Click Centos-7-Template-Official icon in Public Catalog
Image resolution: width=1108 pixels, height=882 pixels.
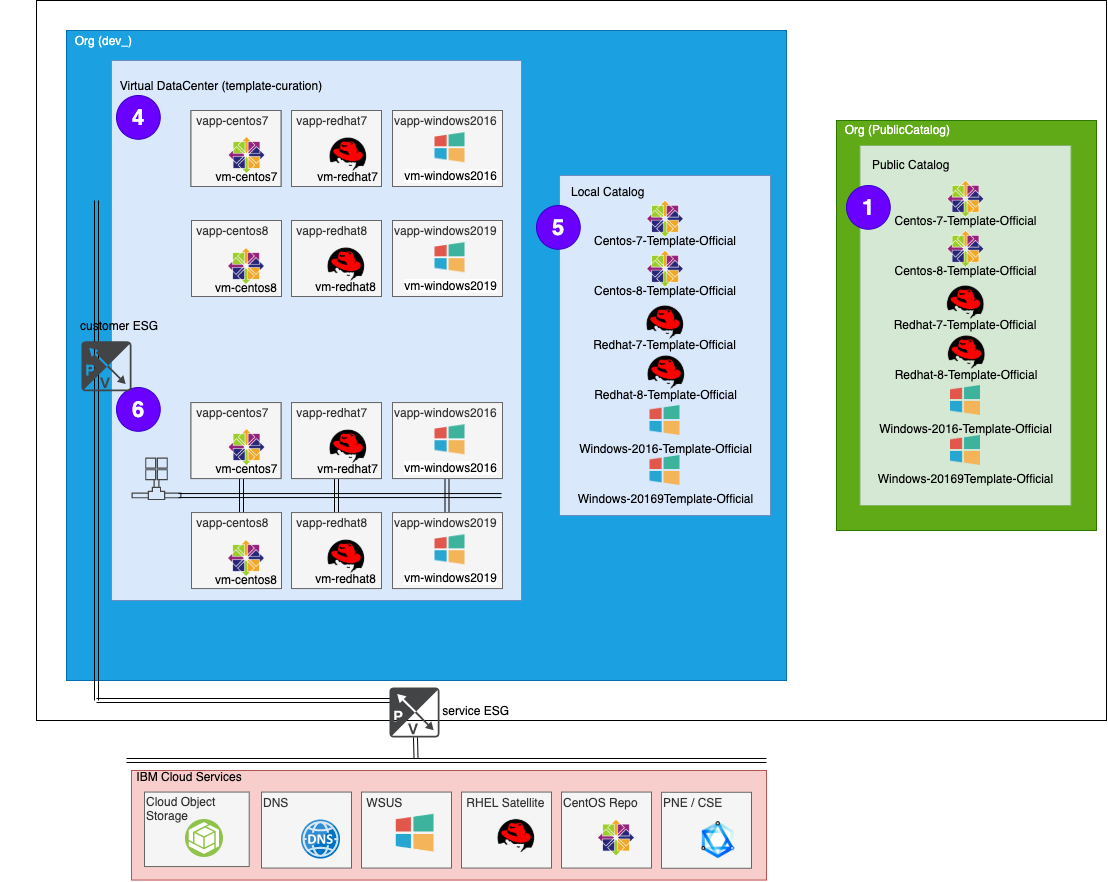(965, 198)
